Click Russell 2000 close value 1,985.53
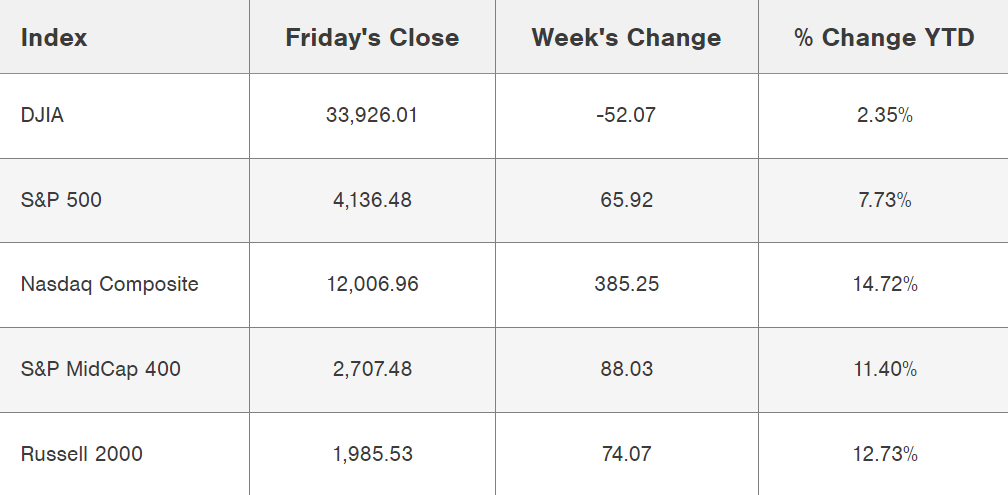 372,454
